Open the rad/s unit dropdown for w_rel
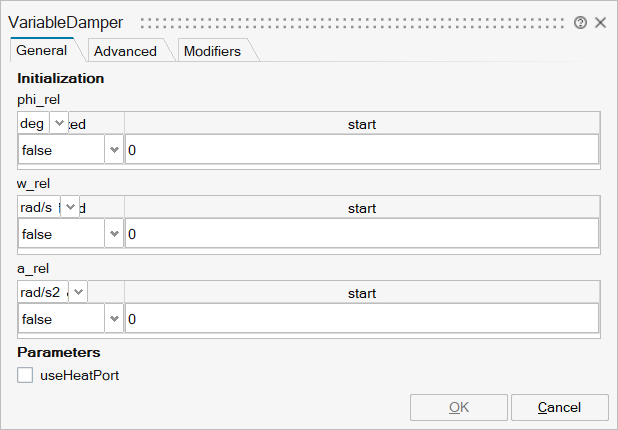Image resolution: width=618 pixels, height=430 pixels. point(70,208)
